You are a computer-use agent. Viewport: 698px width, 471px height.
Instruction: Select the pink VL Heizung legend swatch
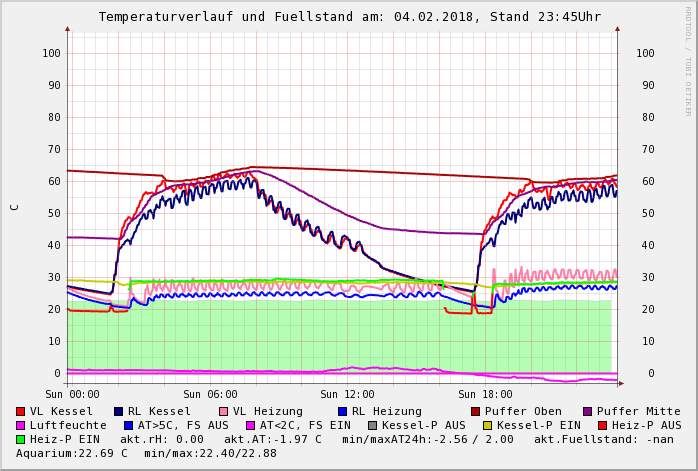pyautogui.click(x=224, y=411)
